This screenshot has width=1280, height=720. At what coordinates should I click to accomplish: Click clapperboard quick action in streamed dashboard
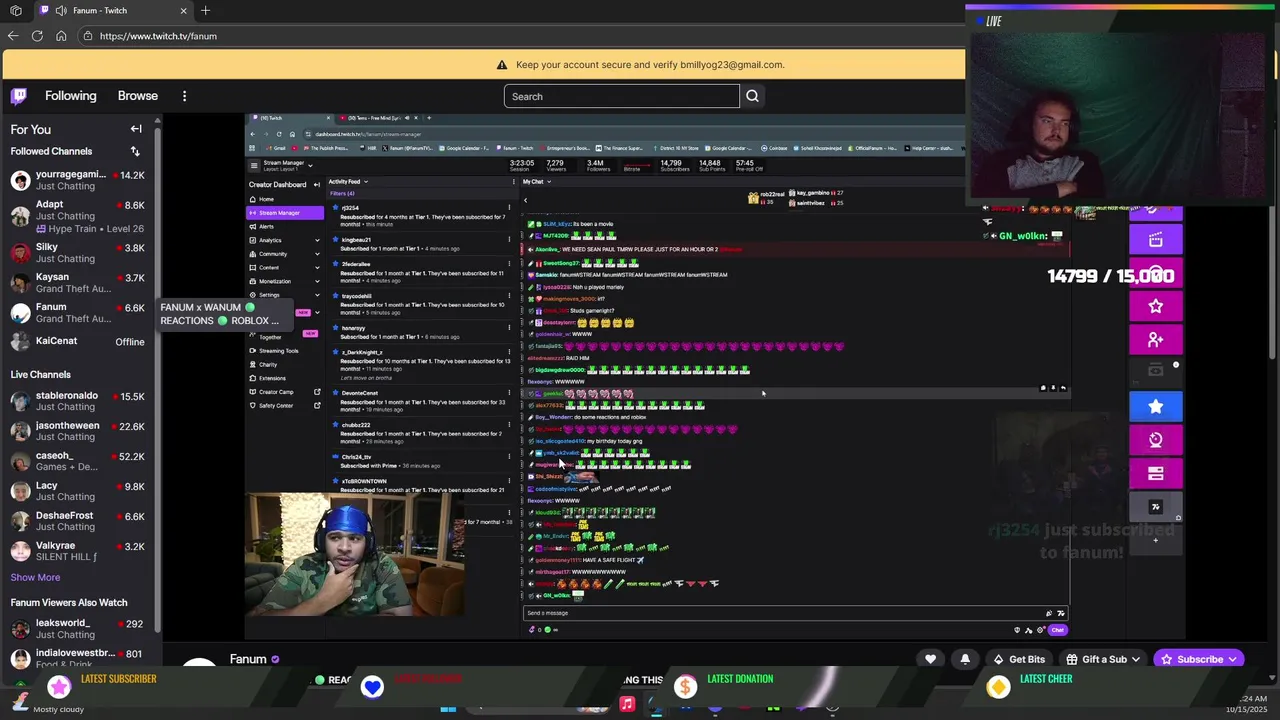click(1156, 240)
